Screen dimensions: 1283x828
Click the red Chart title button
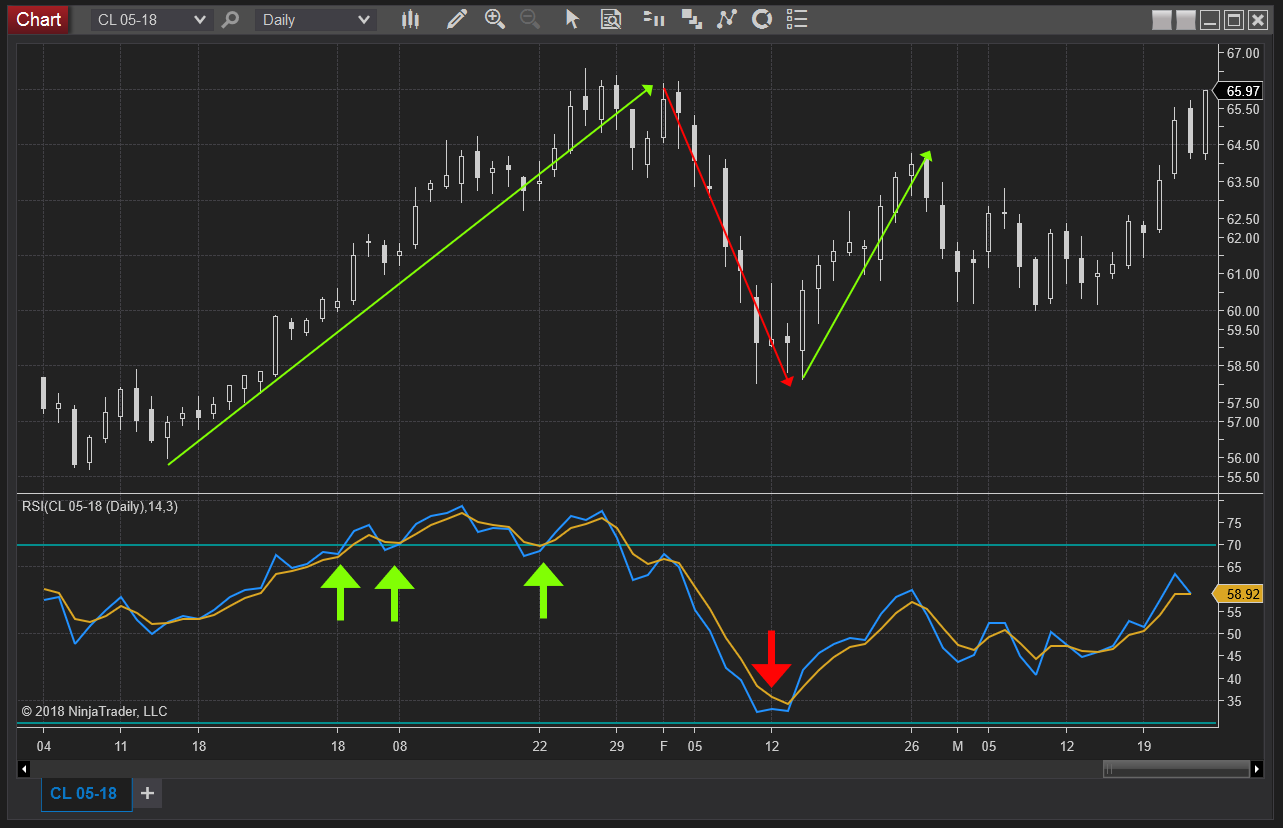click(x=39, y=19)
